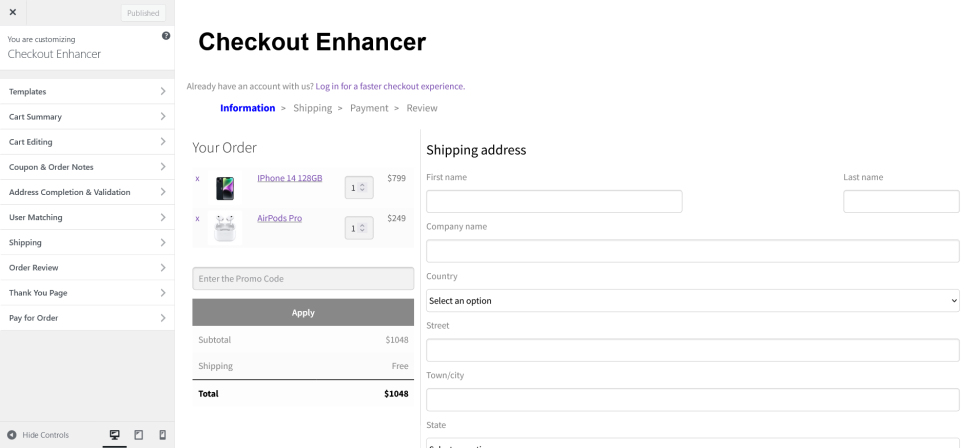Remove iPhone 14 128GB from the order

[197, 179]
